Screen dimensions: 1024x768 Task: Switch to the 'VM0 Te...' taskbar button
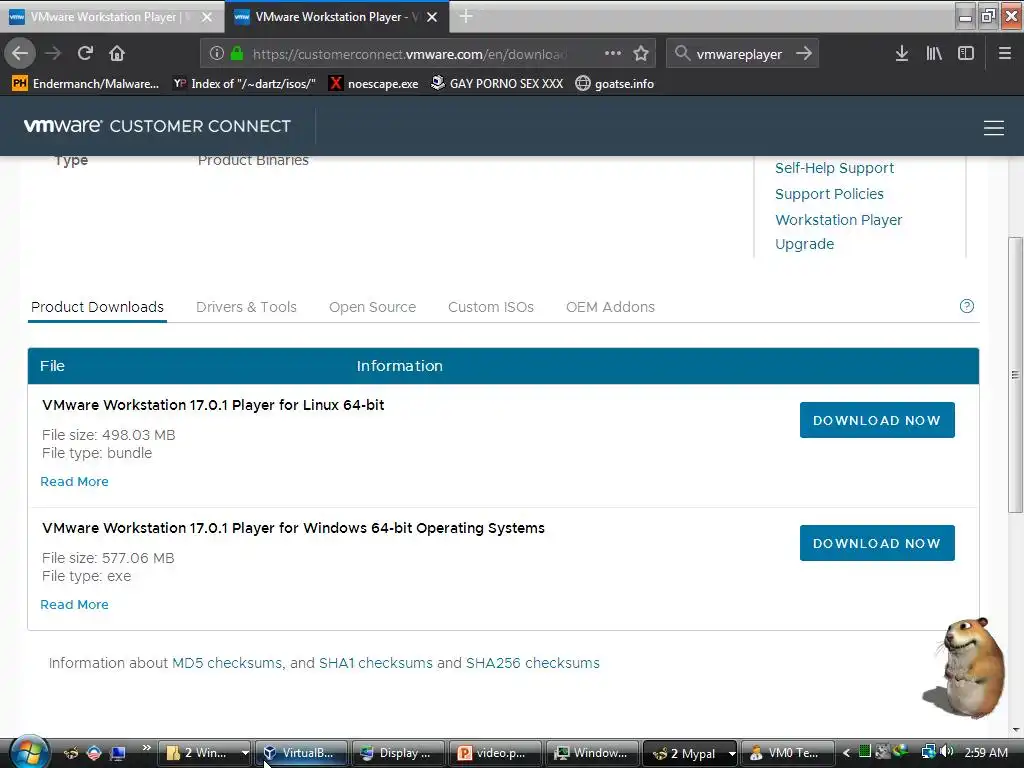tap(788, 753)
